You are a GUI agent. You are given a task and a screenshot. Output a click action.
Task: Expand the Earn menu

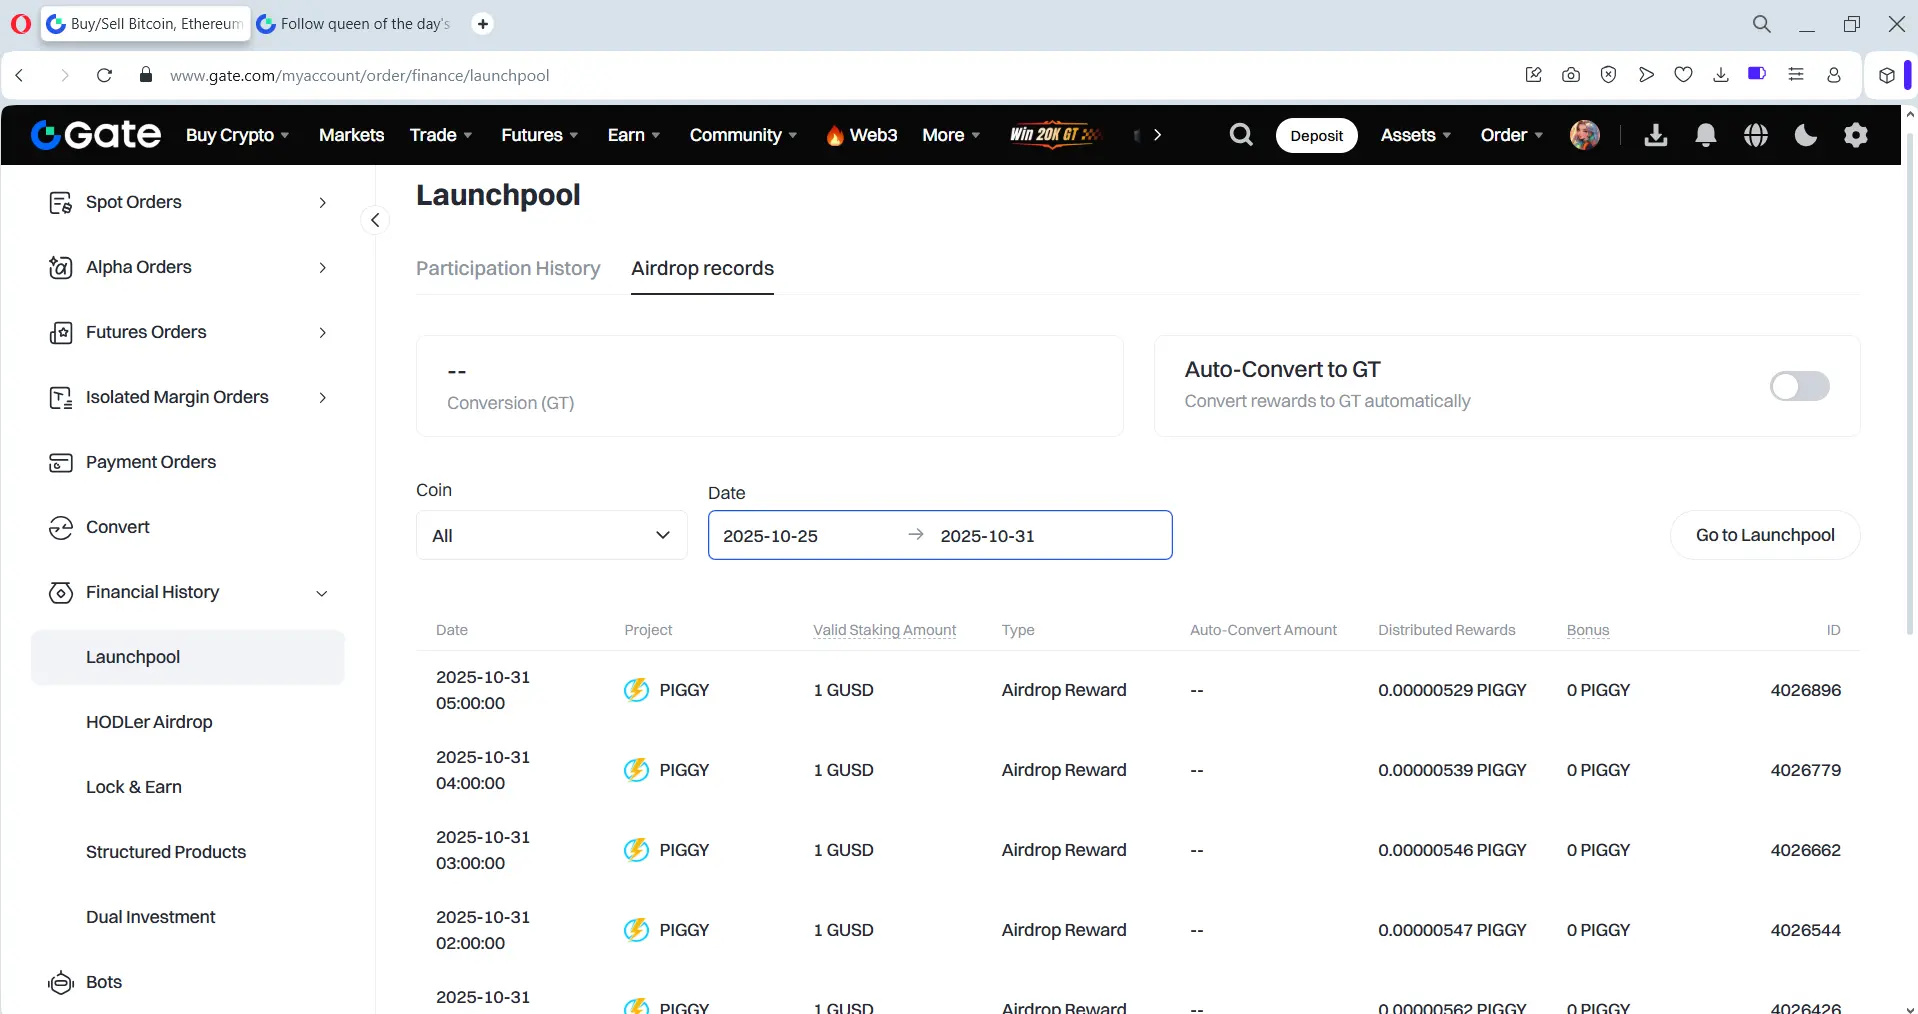click(x=634, y=135)
